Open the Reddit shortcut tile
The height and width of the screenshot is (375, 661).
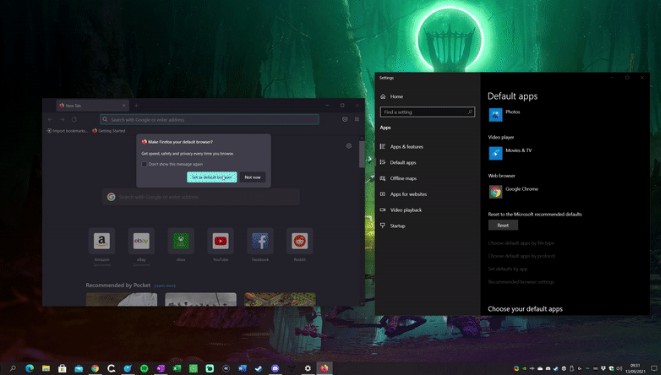pos(300,241)
